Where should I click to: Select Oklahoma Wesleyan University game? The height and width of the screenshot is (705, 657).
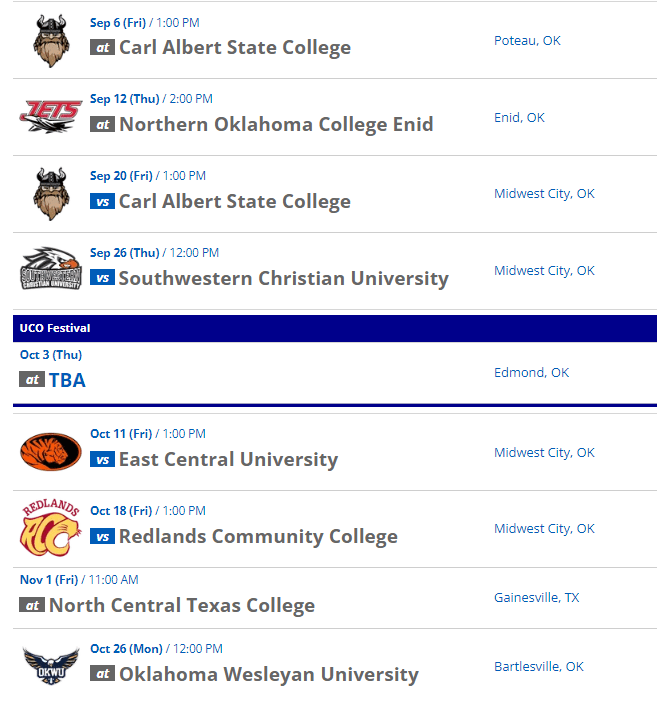[x=268, y=675]
